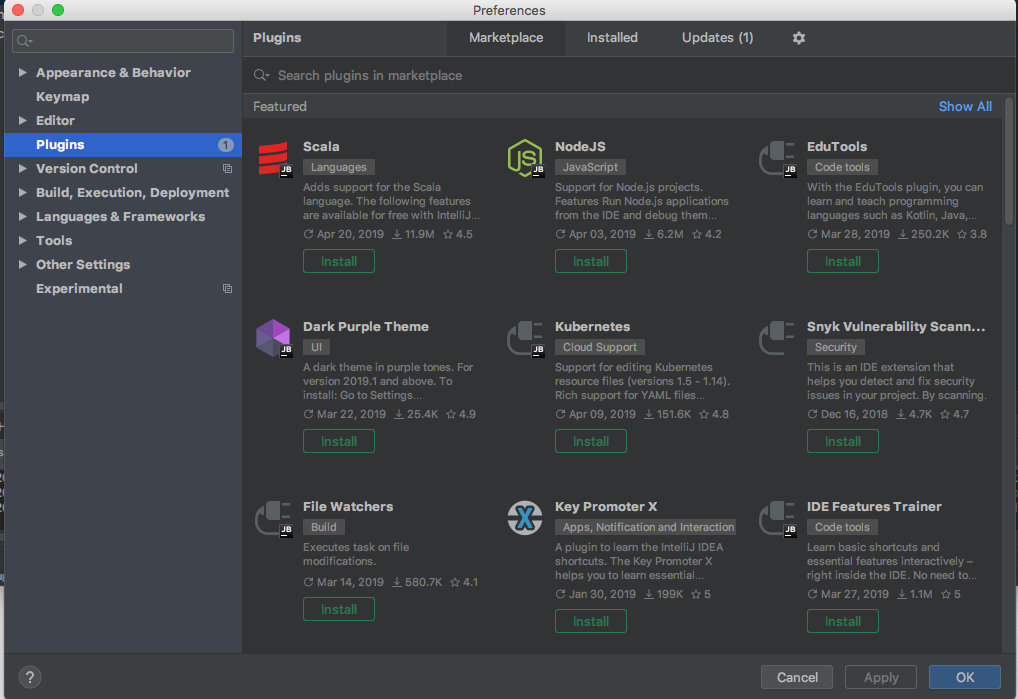Click the Key Promoter X icon
1018x699 pixels.
tap(524, 518)
